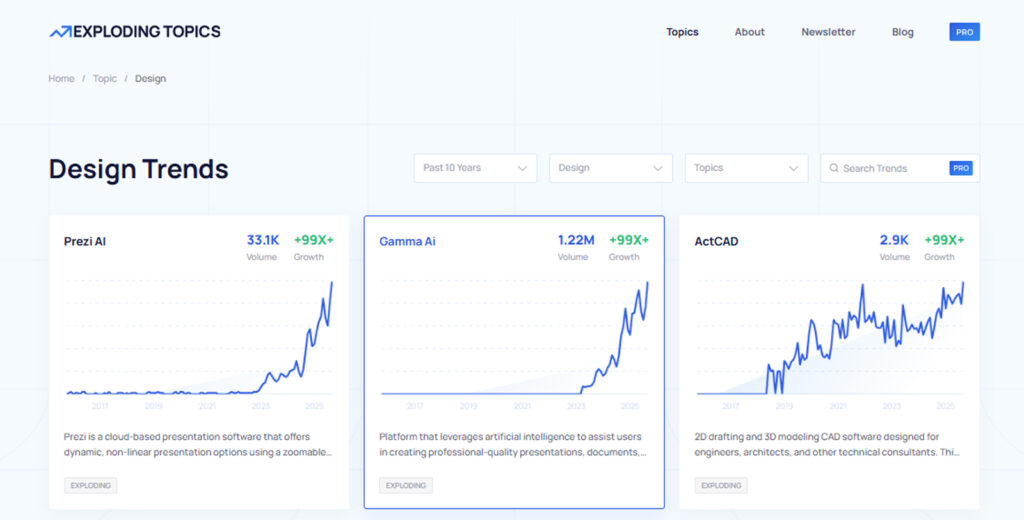The width and height of the screenshot is (1024, 520).
Task: Open the Prezi AI topic title
Action: pyautogui.click(x=85, y=241)
